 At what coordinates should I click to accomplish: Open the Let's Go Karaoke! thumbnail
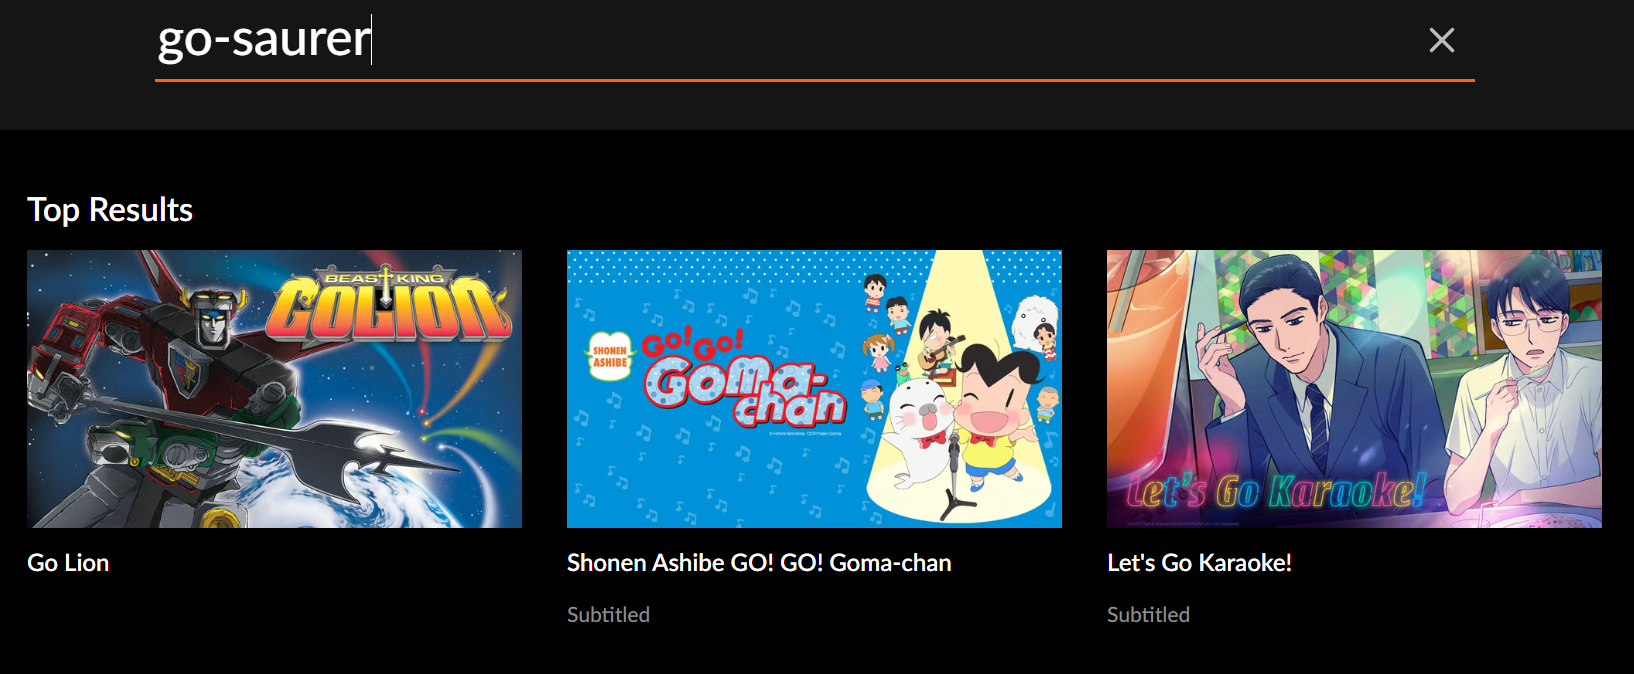pos(1354,389)
